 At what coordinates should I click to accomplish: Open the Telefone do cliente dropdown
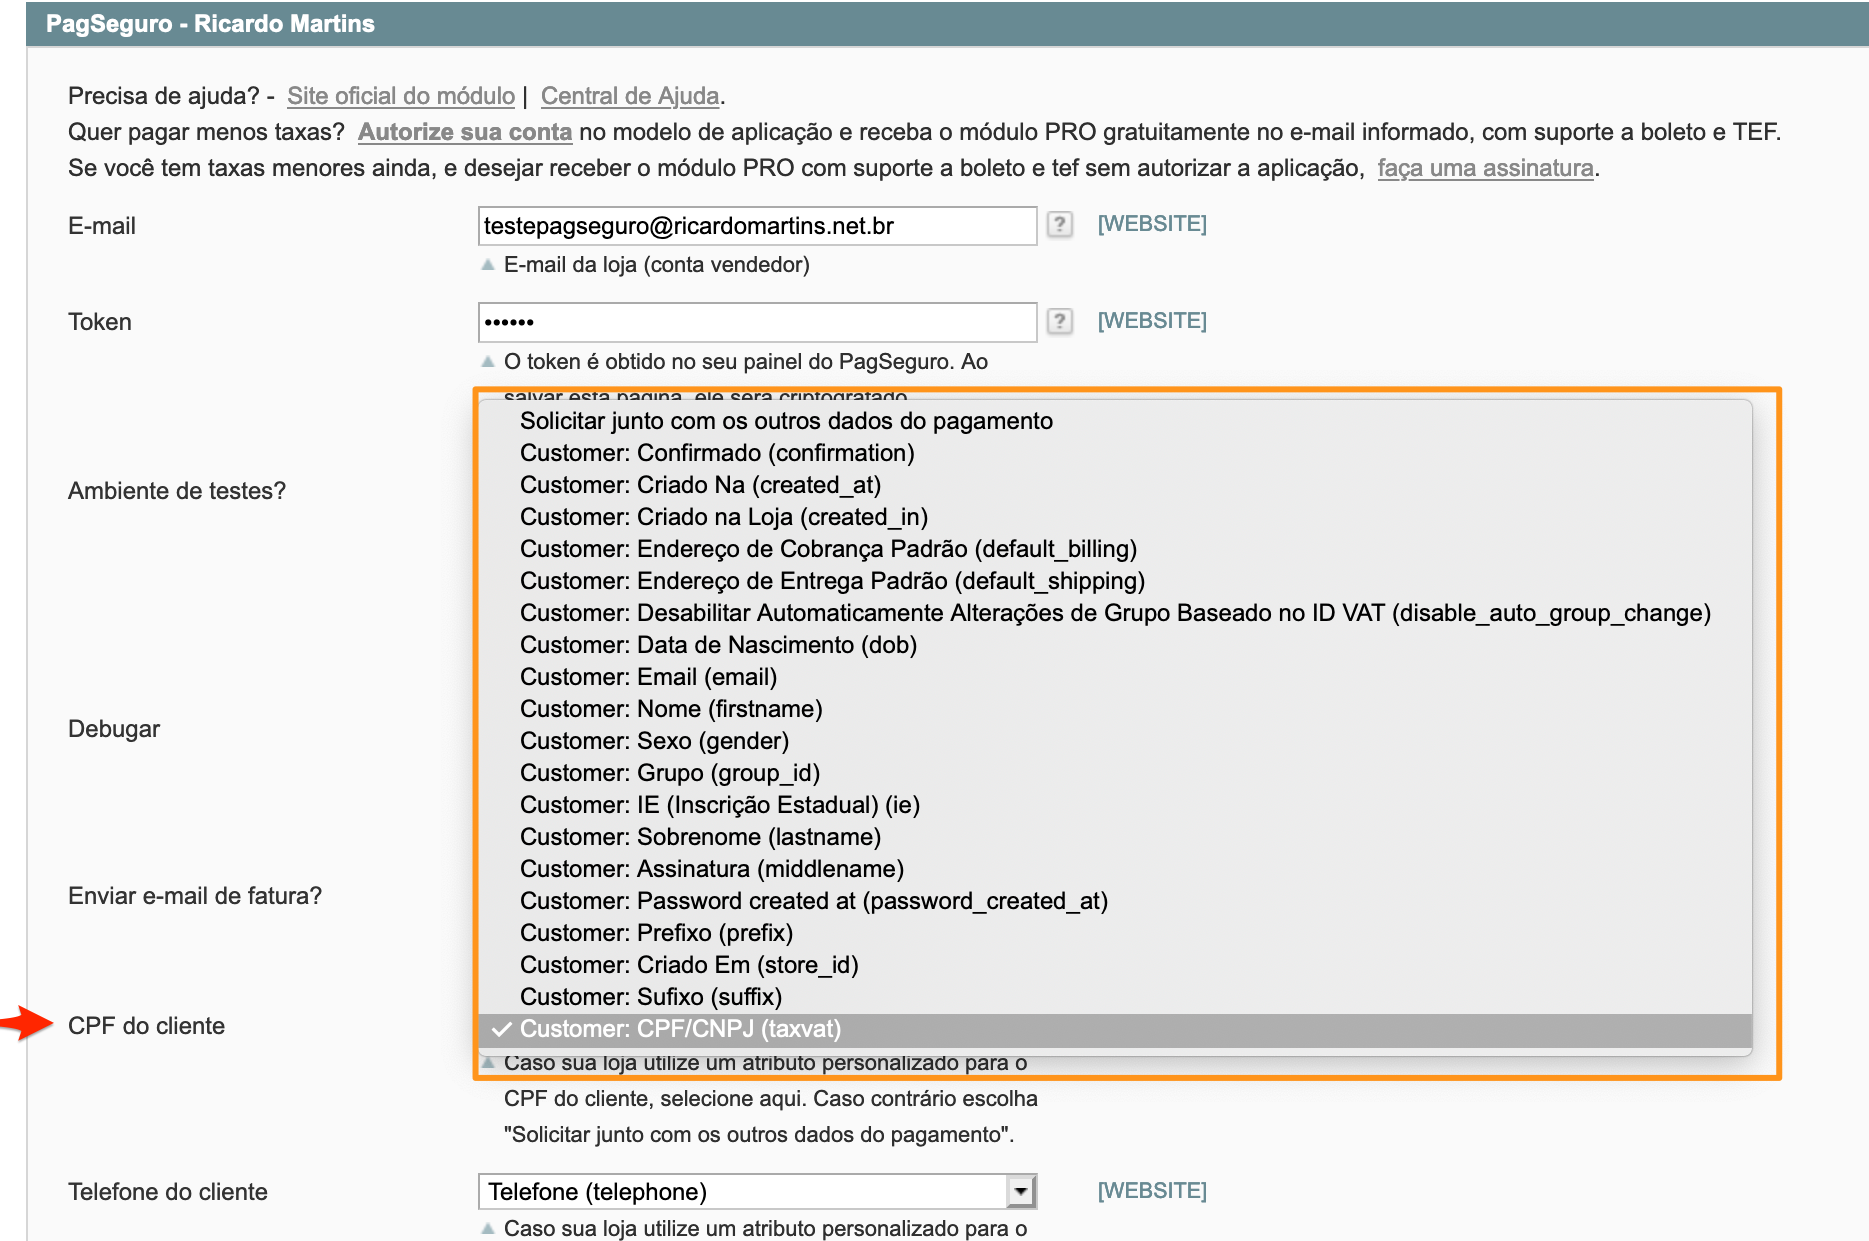click(757, 1192)
